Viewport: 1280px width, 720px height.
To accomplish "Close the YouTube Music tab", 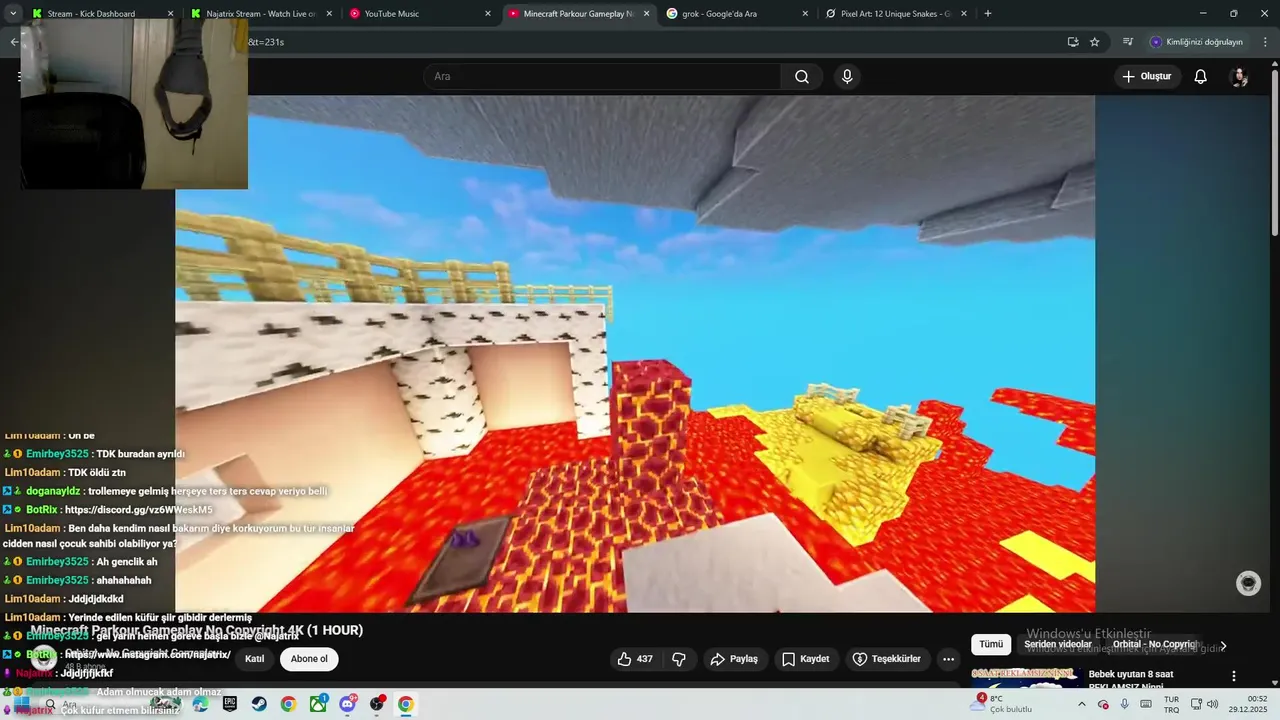I will coord(488,14).
